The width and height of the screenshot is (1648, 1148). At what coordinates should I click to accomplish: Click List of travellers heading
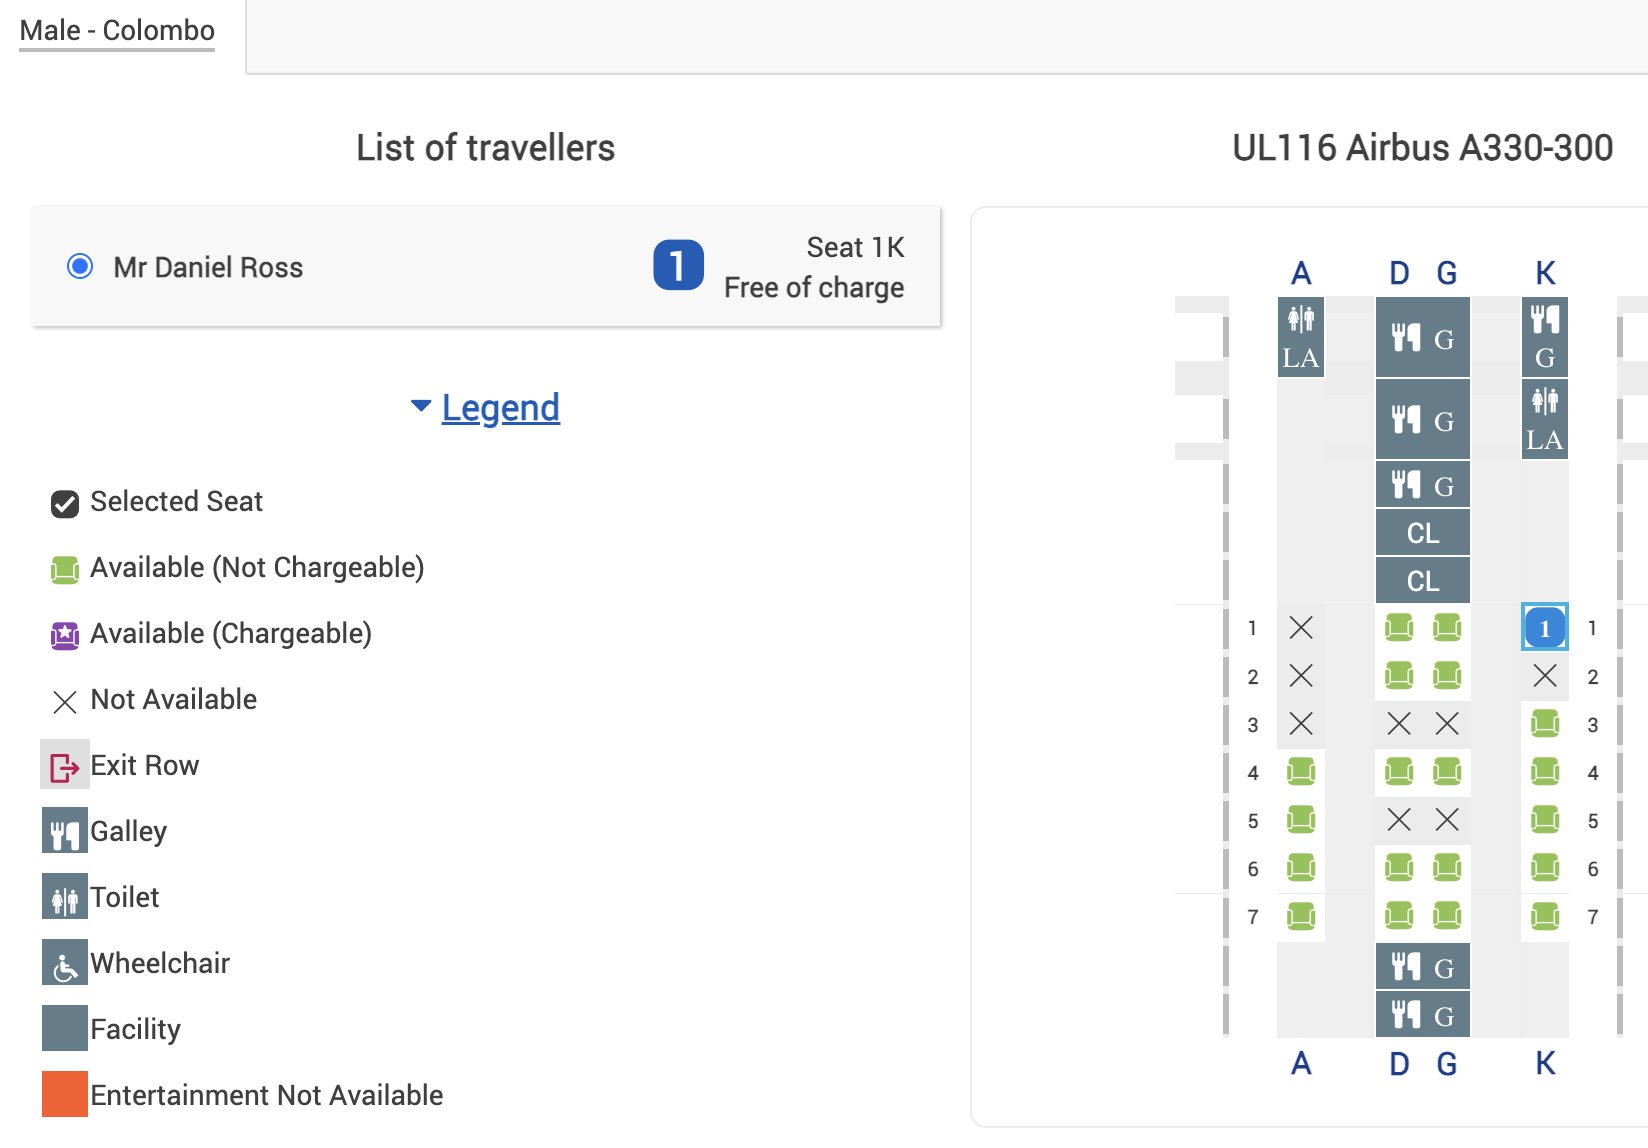click(486, 148)
